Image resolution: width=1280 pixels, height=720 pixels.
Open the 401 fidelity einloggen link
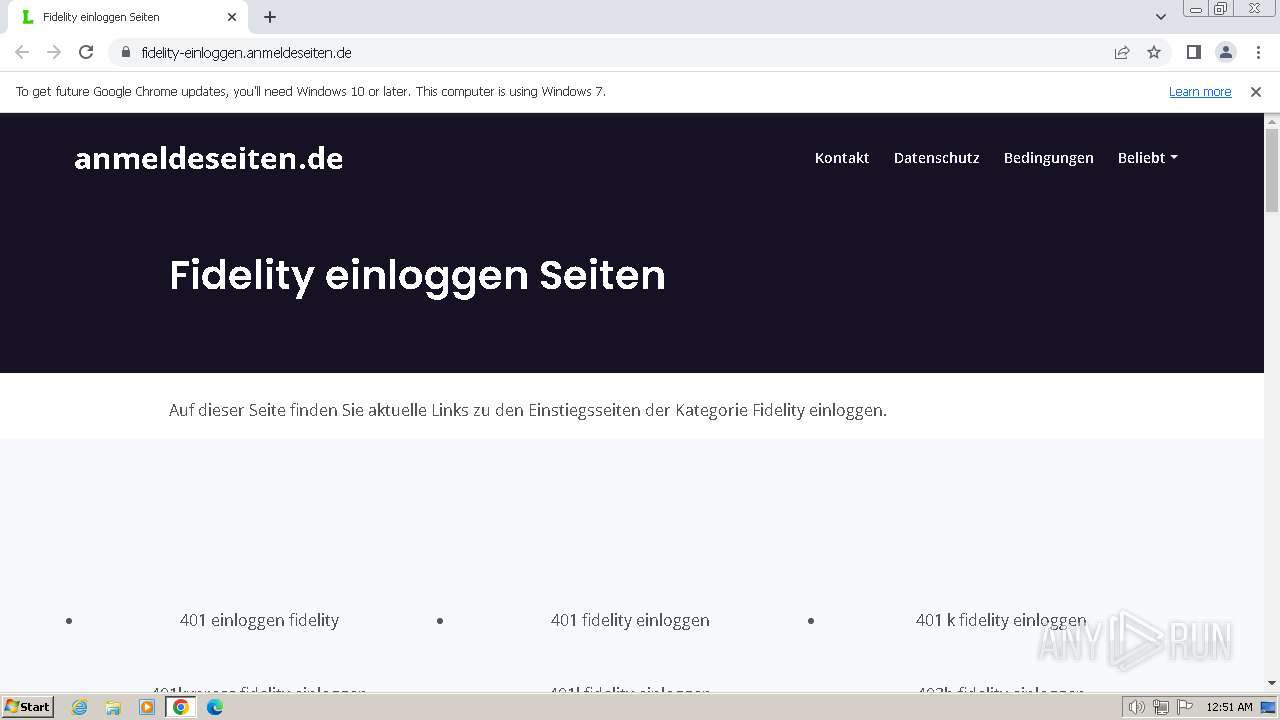[x=630, y=620]
